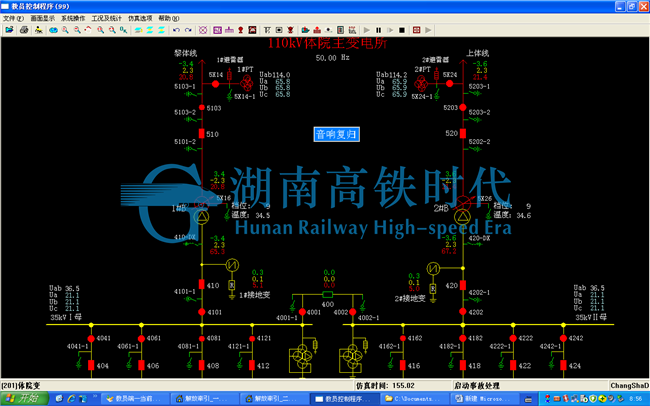
Task: Switch to C:\Documents taskbar folder window
Action: click(x=413, y=399)
